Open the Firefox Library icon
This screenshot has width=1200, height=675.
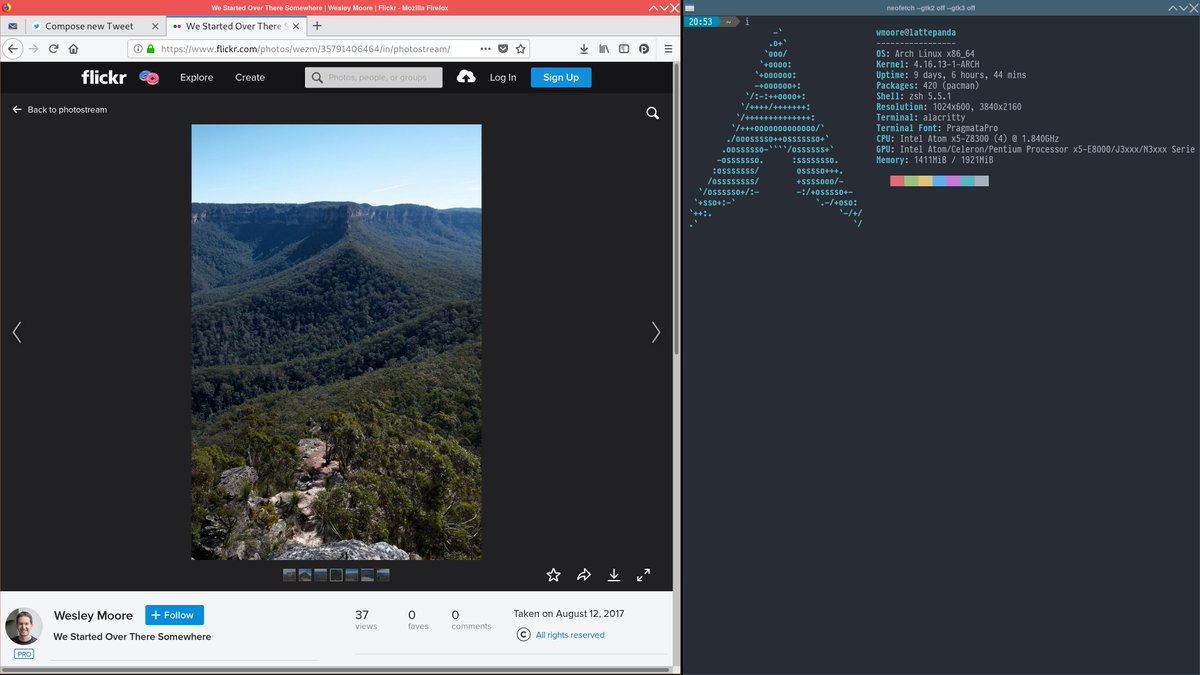[604, 48]
